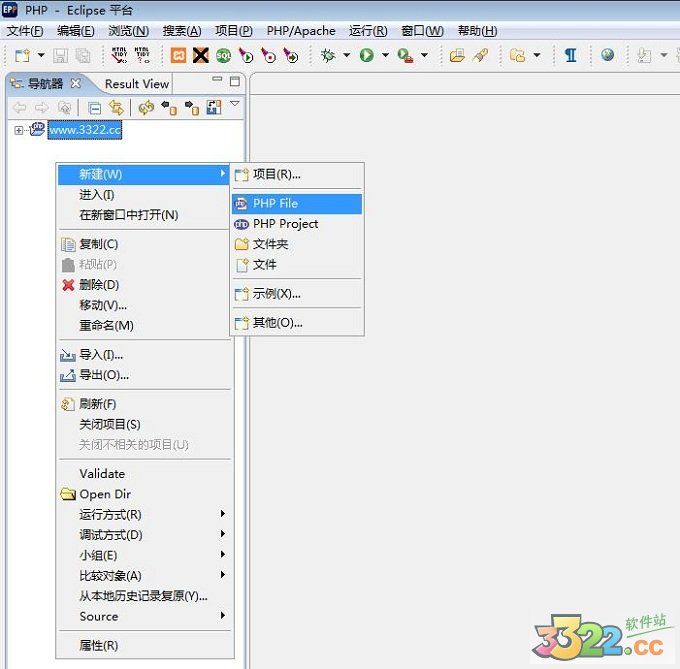The width and height of the screenshot is (680, 669).
Task: Click the green Run button icon
Action: pyautogui.click(x=367, y=56)
